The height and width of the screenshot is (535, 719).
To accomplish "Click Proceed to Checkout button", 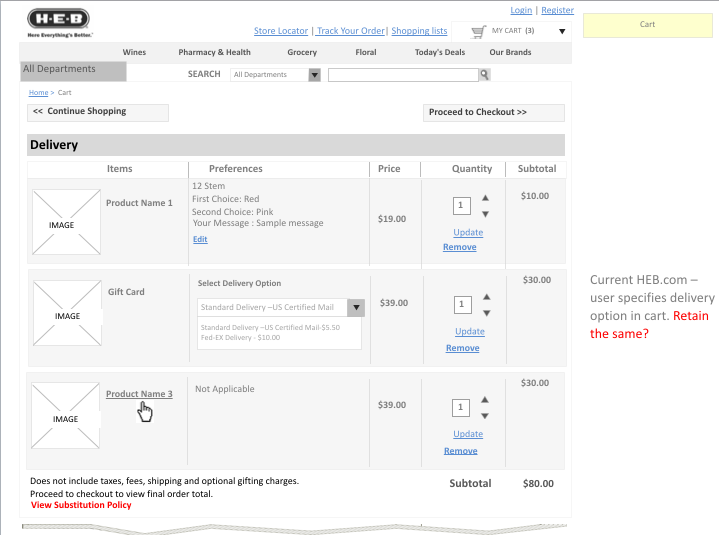I will pyautogui.click(x=493, y=113).
